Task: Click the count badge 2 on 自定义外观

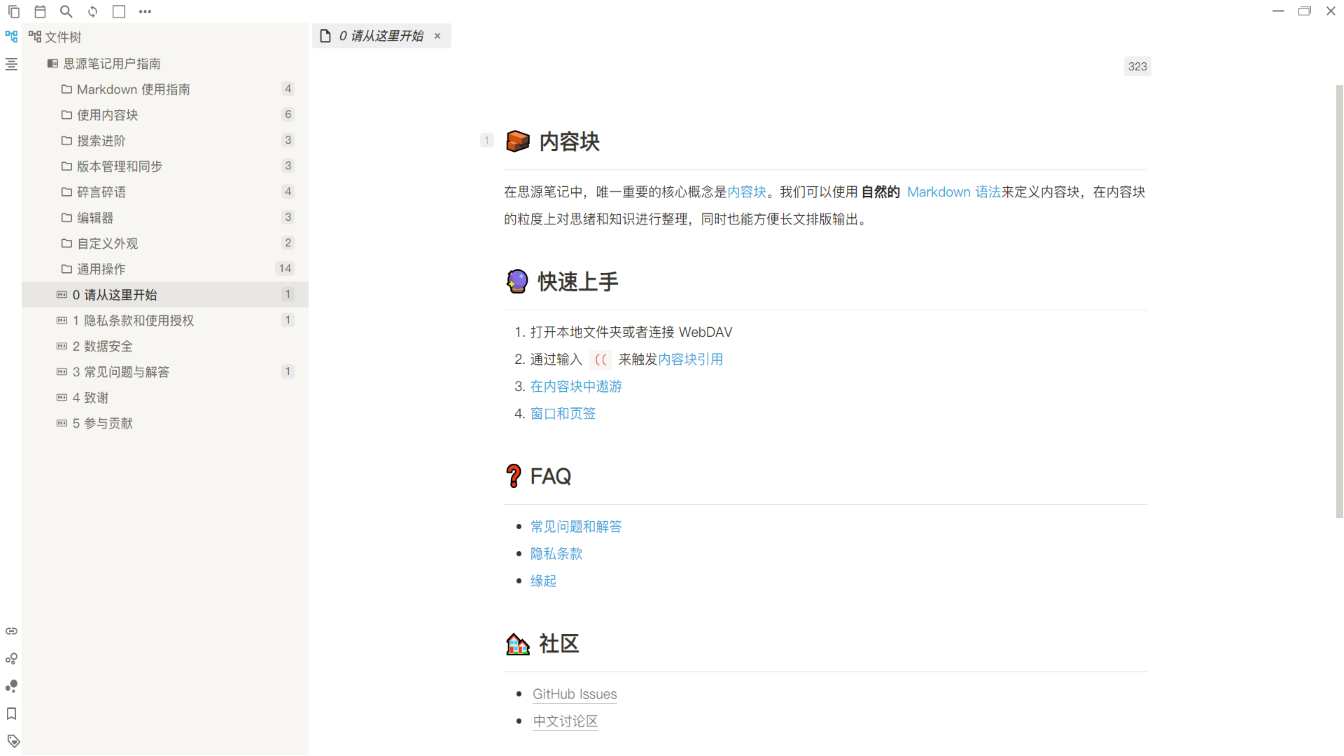Action: point(288,243)
